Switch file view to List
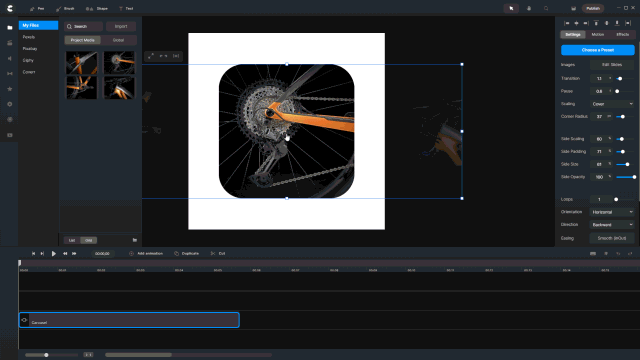640x360 pixels. [x=72, y=240]
